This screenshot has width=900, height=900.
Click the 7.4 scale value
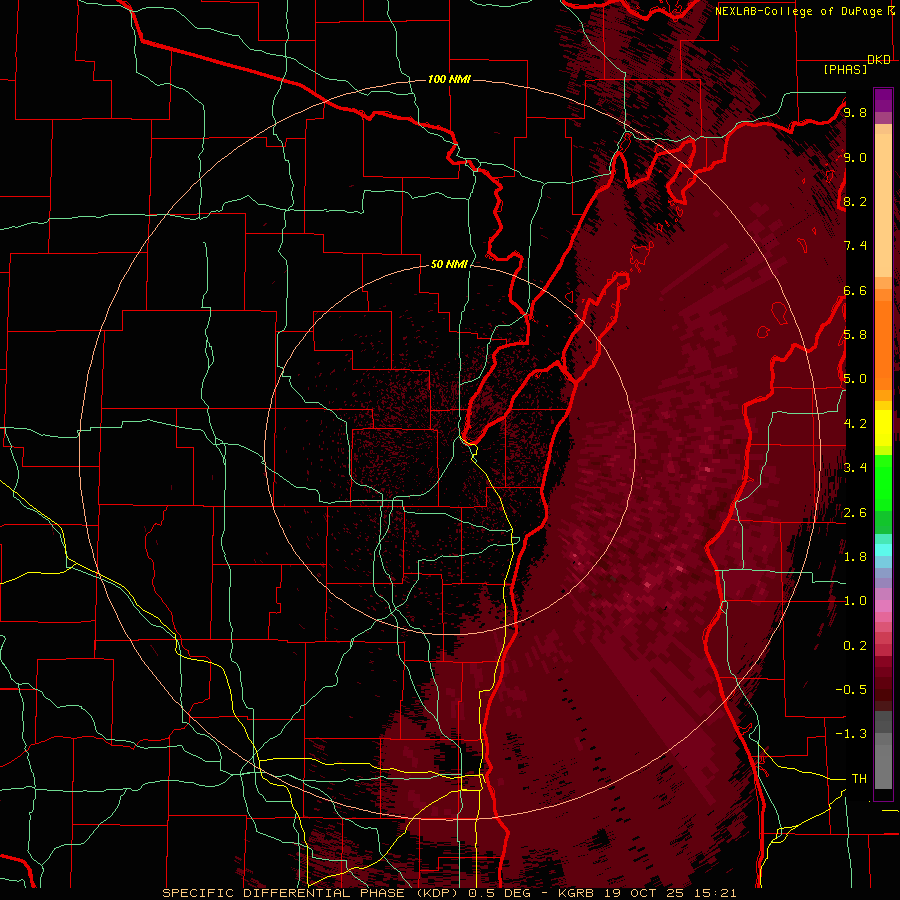(855, 246)
